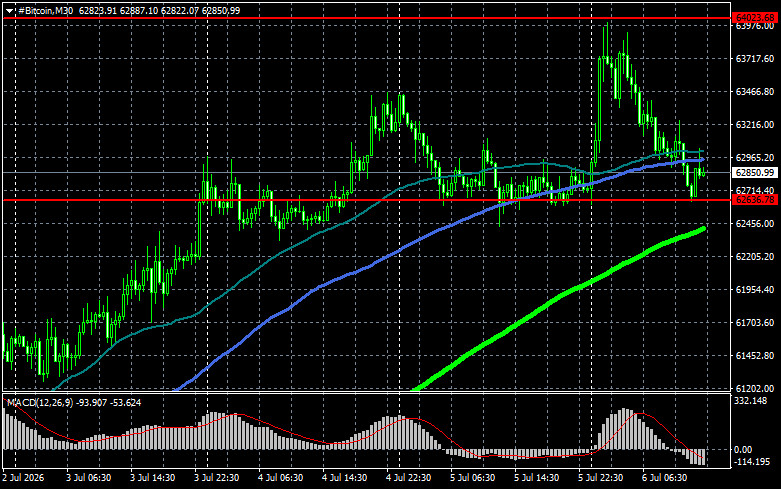This screenshot has width=781, height=489.
Task: Click price scale value 62965.20
Action: point(755,157)
